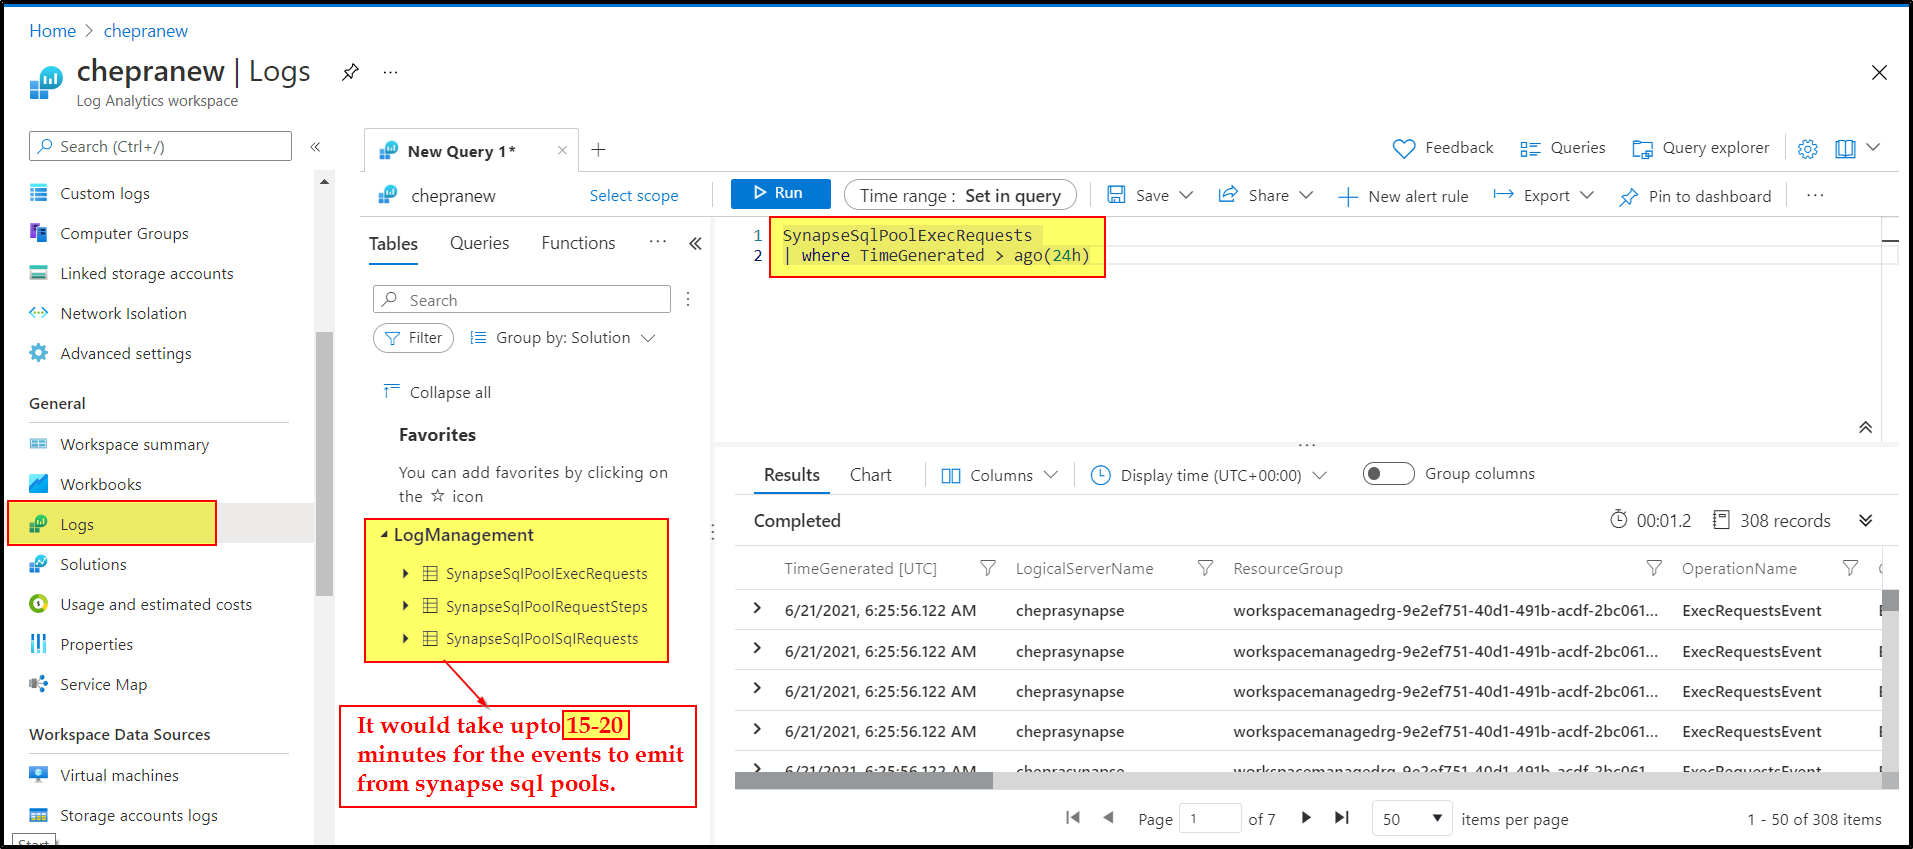Expand the query details double chevron

point(1865,520)
